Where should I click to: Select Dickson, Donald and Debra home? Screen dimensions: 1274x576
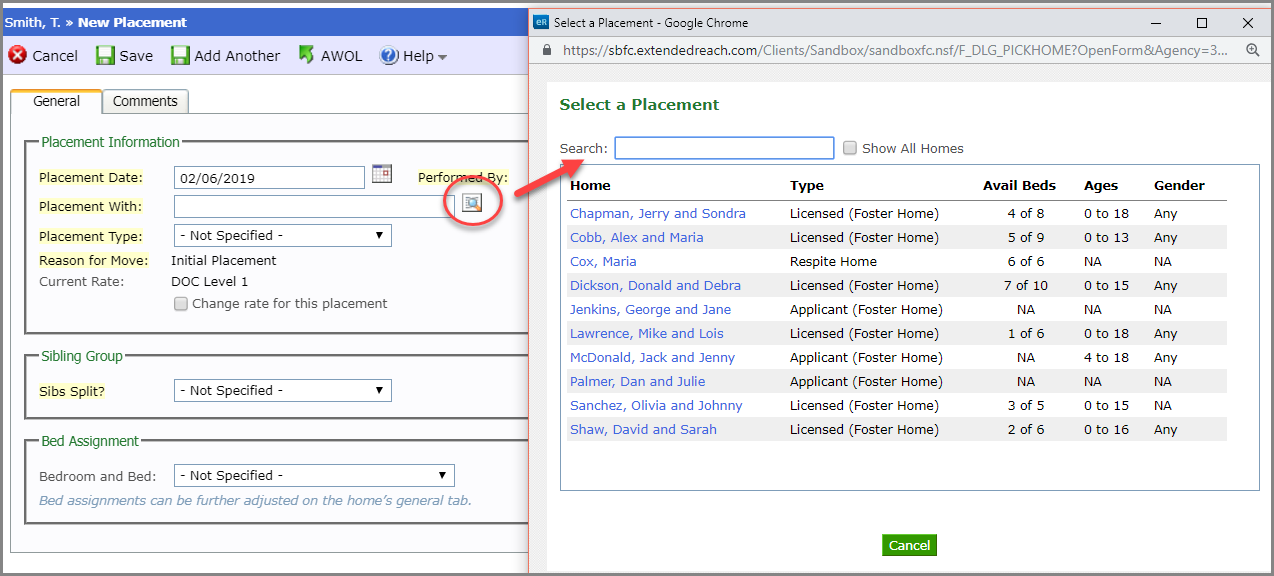[x=655, y=285]
